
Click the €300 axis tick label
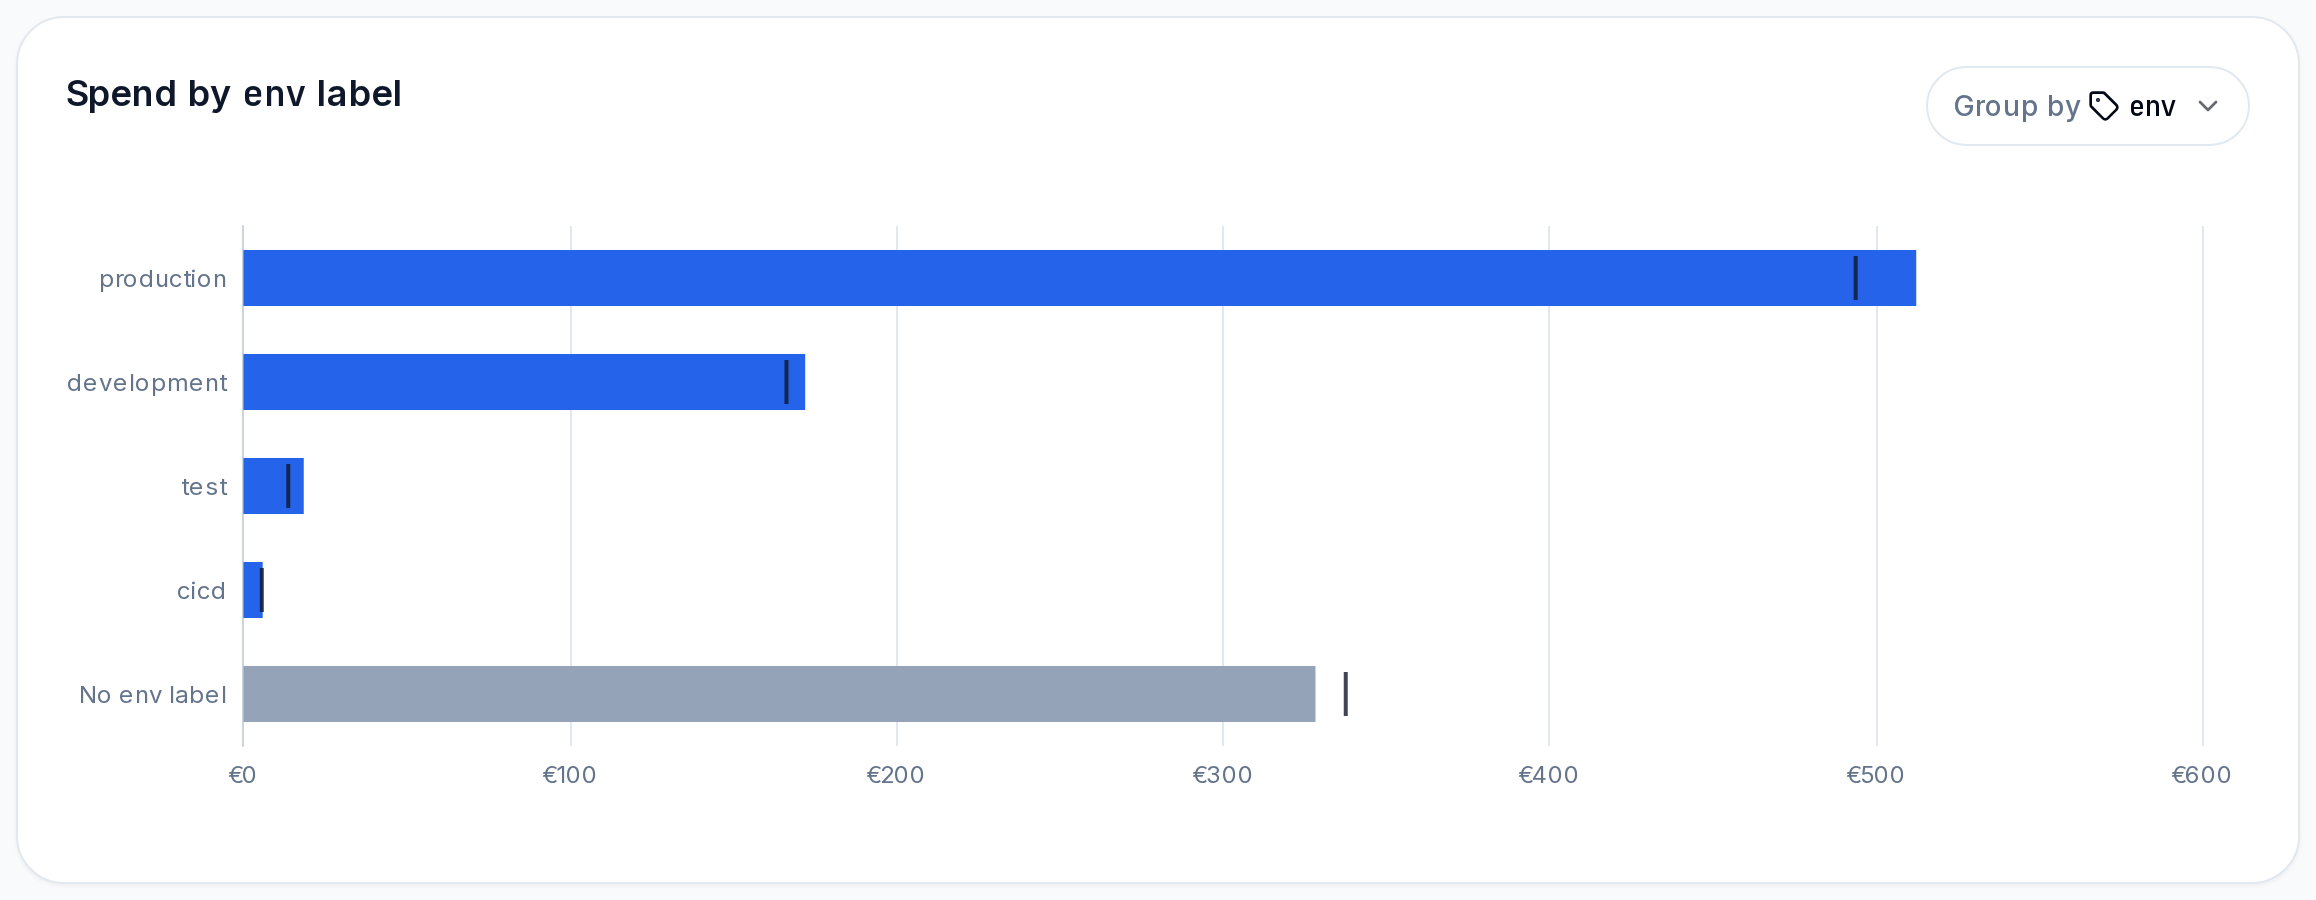point(1222,775)
